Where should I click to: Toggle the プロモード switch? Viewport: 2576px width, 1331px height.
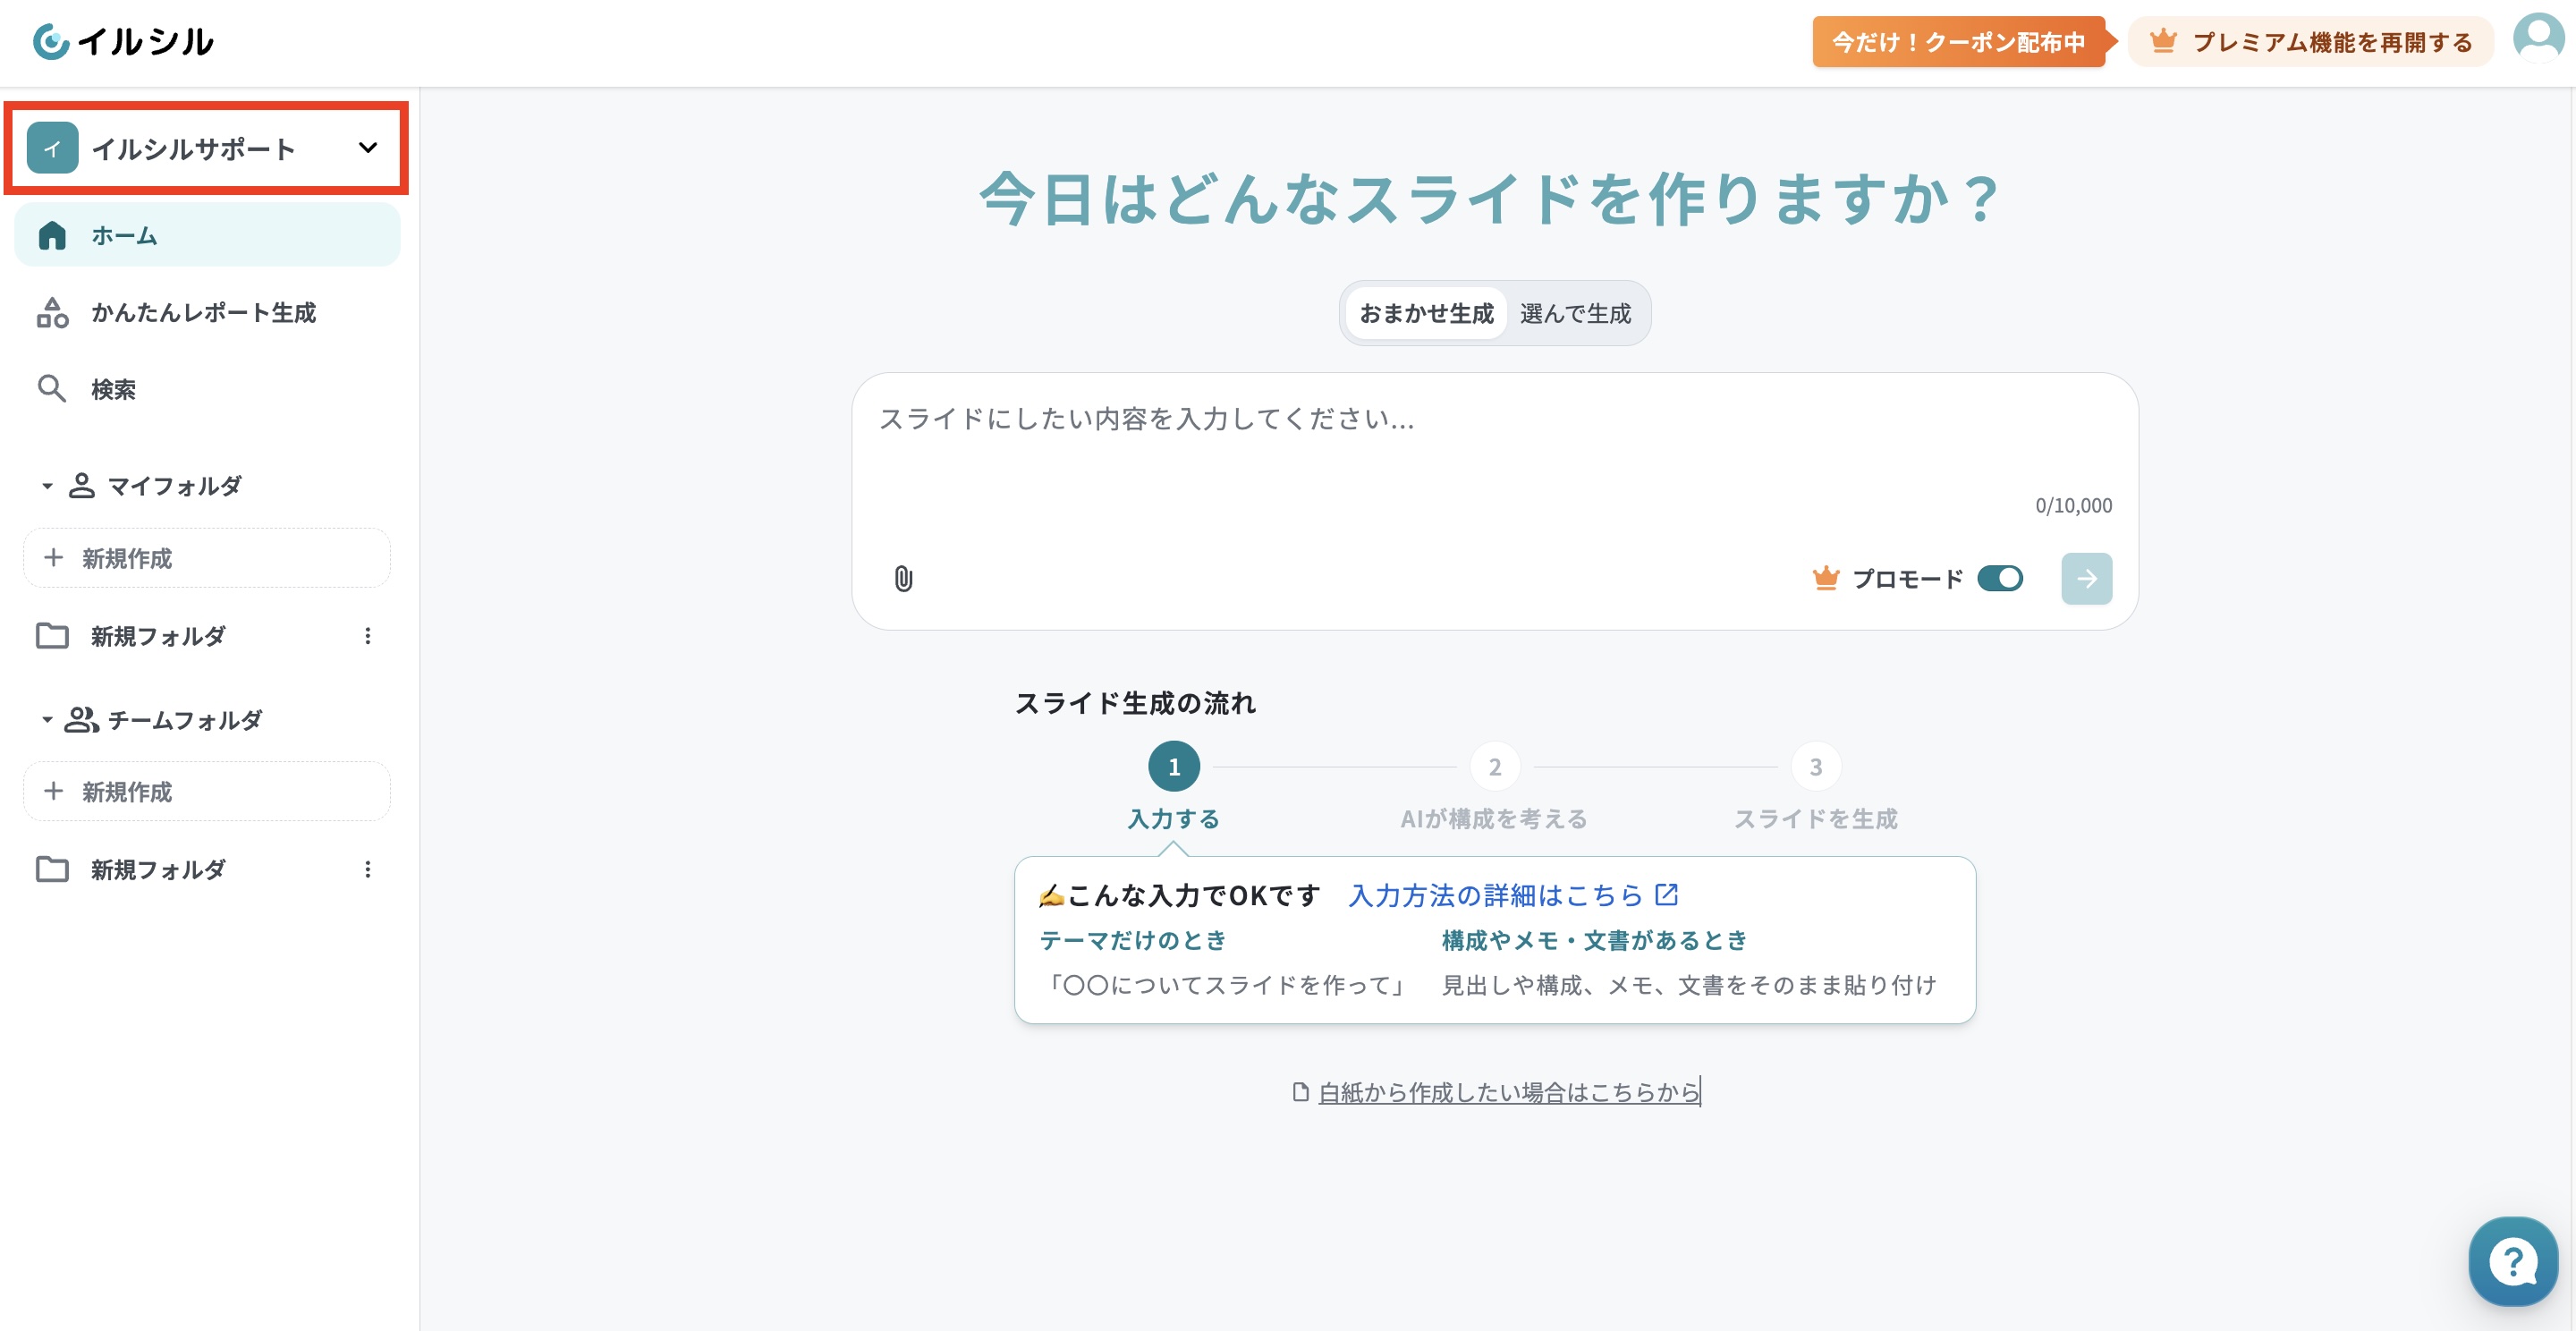point(1999,578)
